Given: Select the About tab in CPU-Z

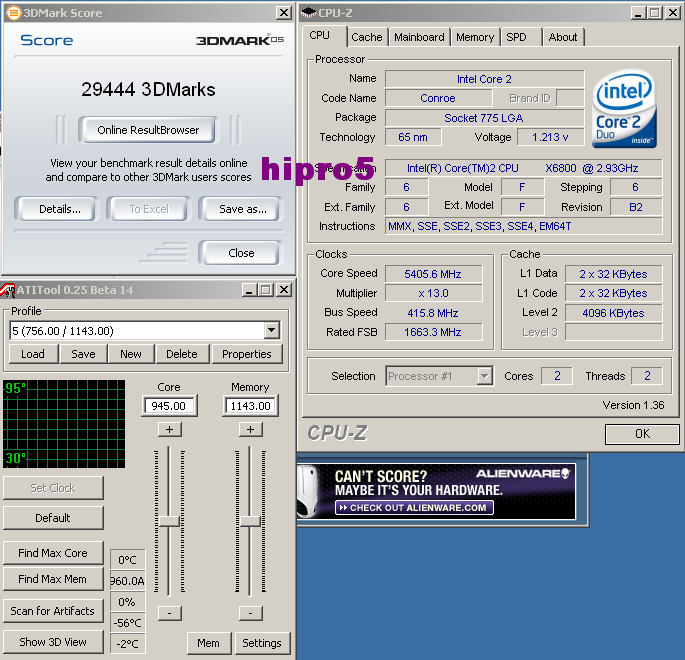Looking at the screenshot, I should click(563, 37).
